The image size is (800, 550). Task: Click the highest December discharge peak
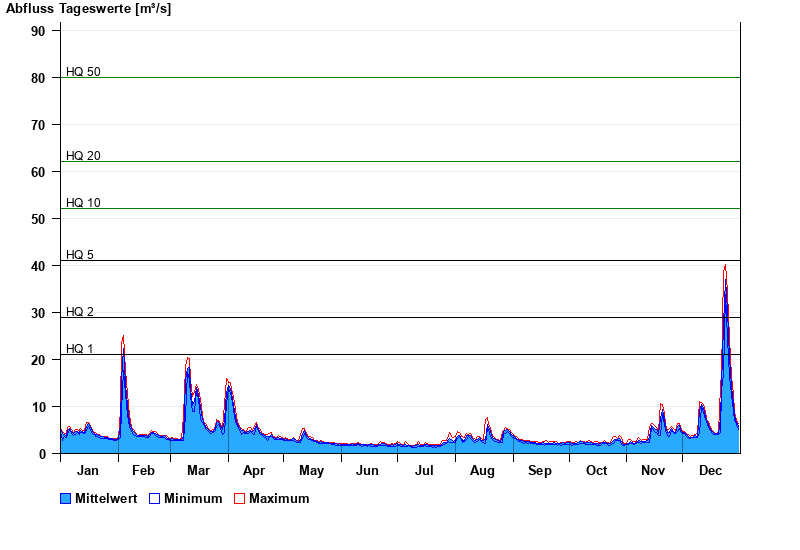tap(725, 267)
